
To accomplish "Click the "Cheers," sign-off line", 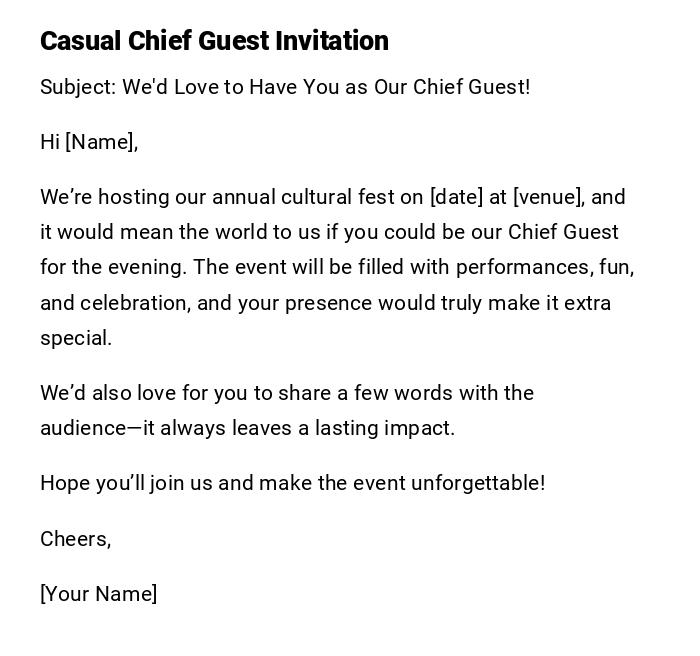I will (75, 539).
